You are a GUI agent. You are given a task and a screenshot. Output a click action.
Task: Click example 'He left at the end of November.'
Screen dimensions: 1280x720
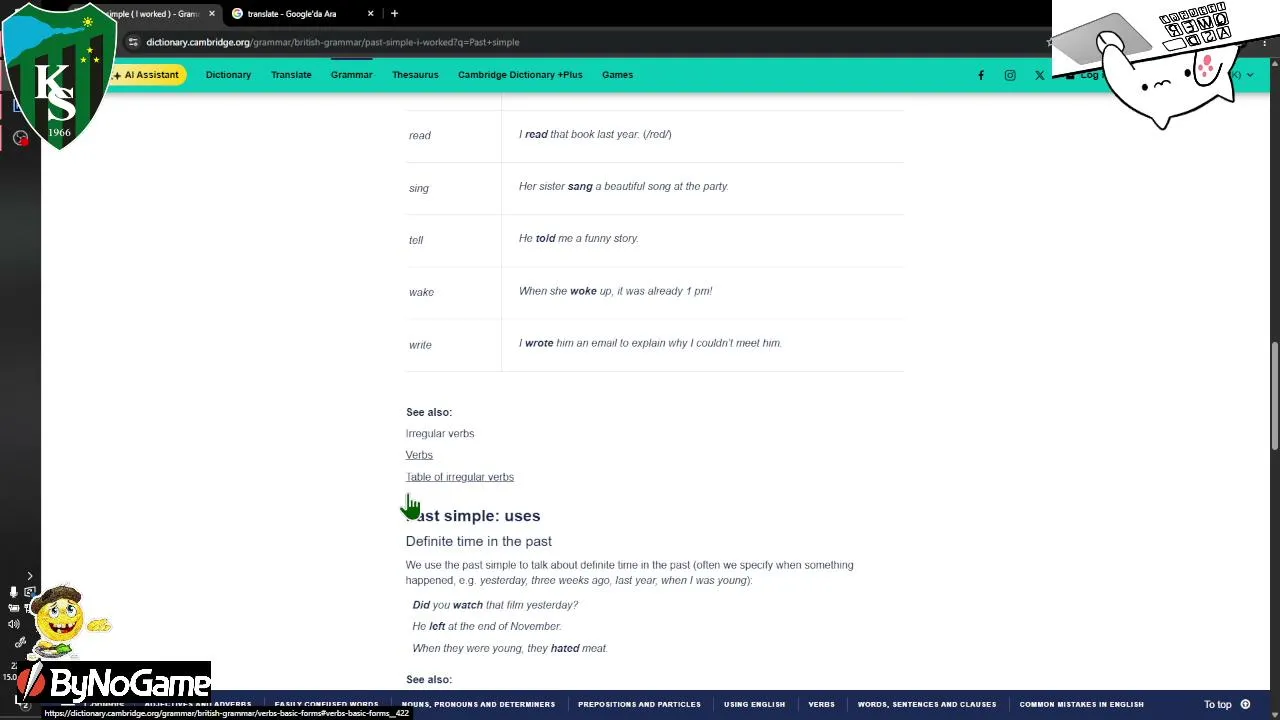487,626
